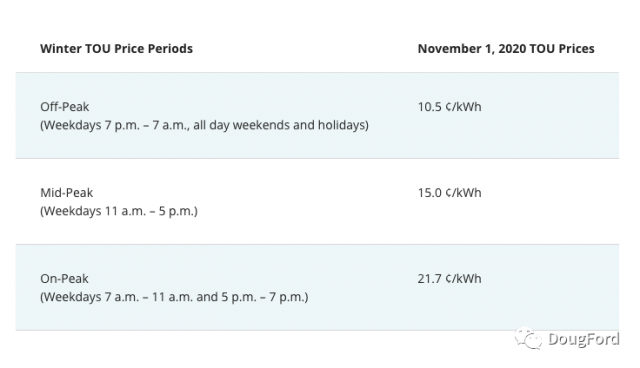
Task: Click the 21.7 ¢/kWh price value
Action: 449,279
